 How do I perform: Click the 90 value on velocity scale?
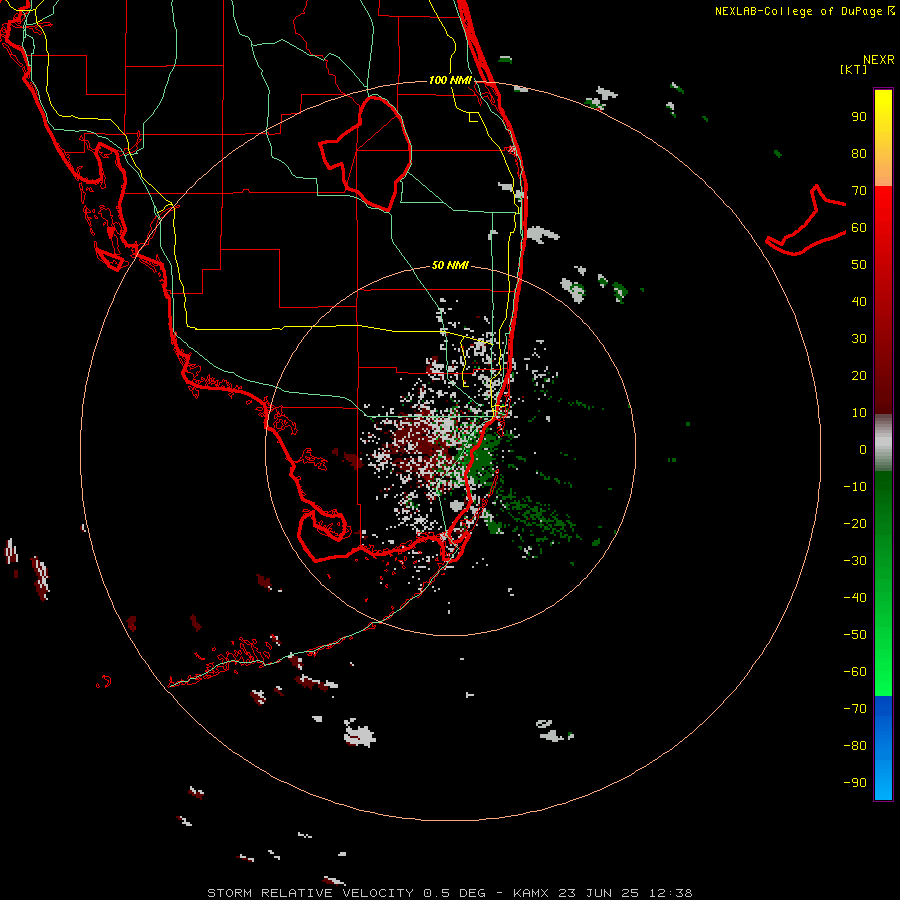pos(859,117)
